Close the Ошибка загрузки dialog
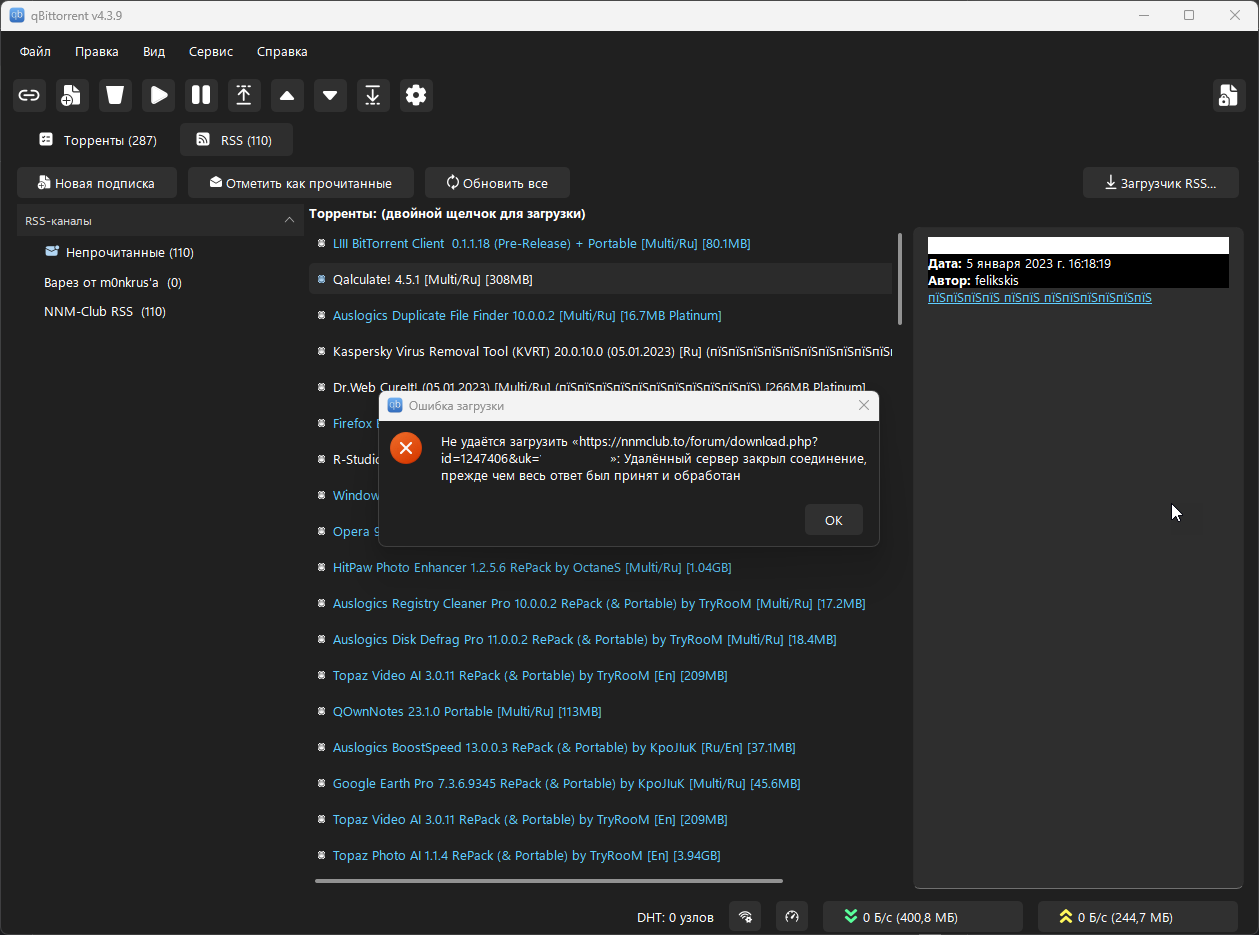The height and width of the screenshot is (935, 1259). click(864, 406)
